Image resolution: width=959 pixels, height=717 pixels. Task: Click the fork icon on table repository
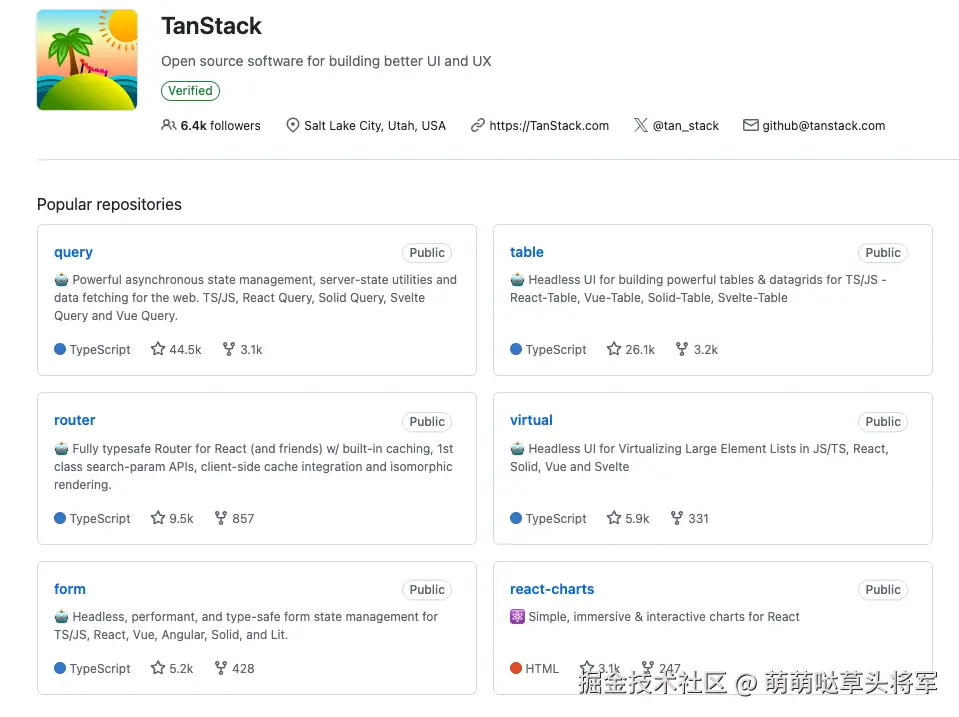click(x=682, y=349)
